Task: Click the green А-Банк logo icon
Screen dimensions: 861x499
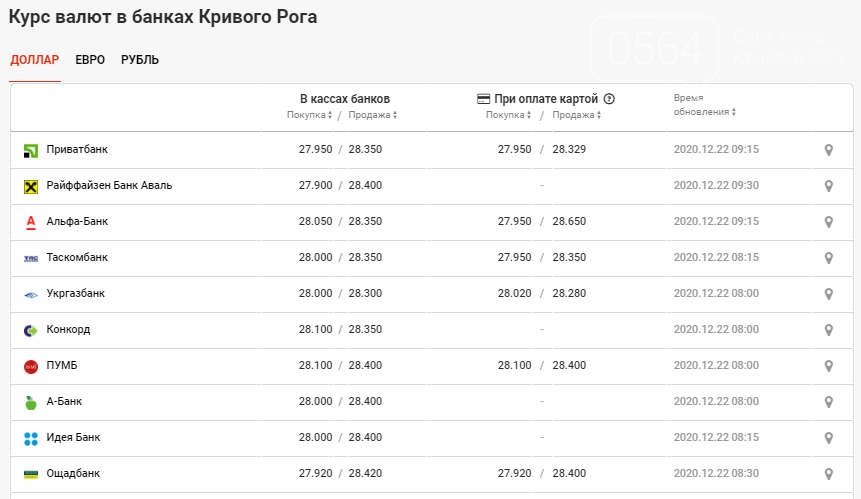Action: coord(30,402)
